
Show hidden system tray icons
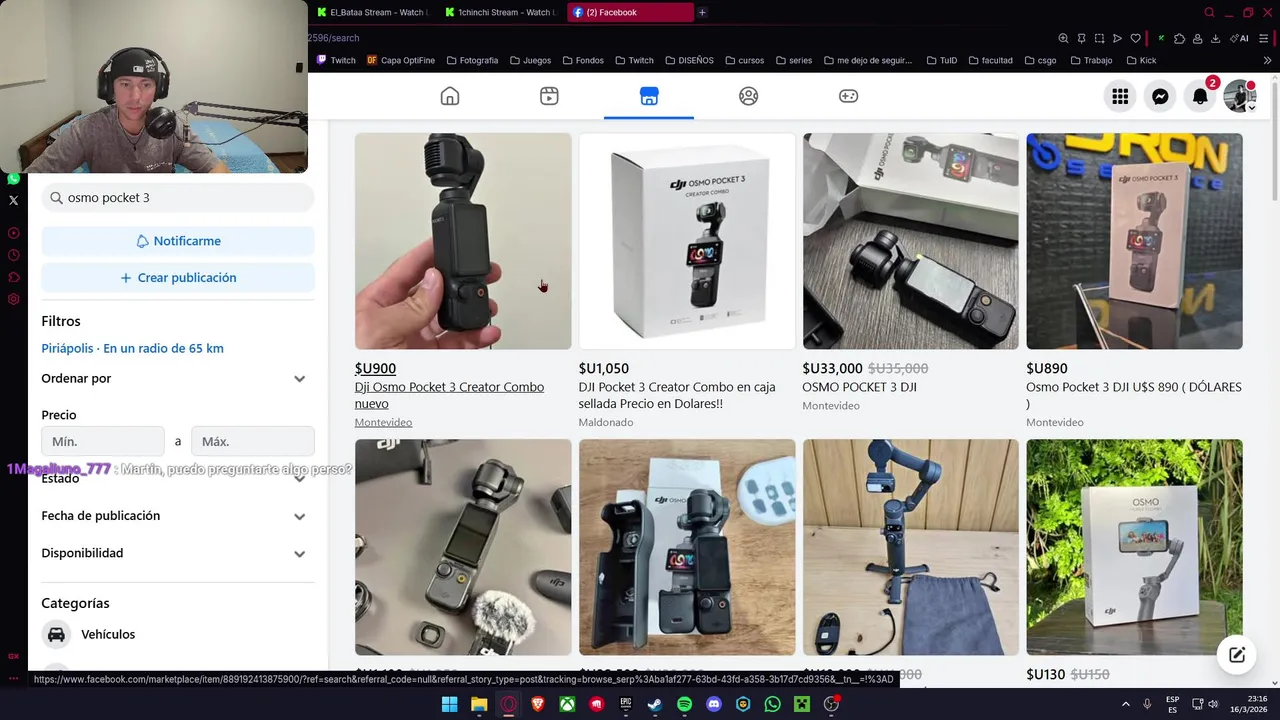click(1126, 704)
